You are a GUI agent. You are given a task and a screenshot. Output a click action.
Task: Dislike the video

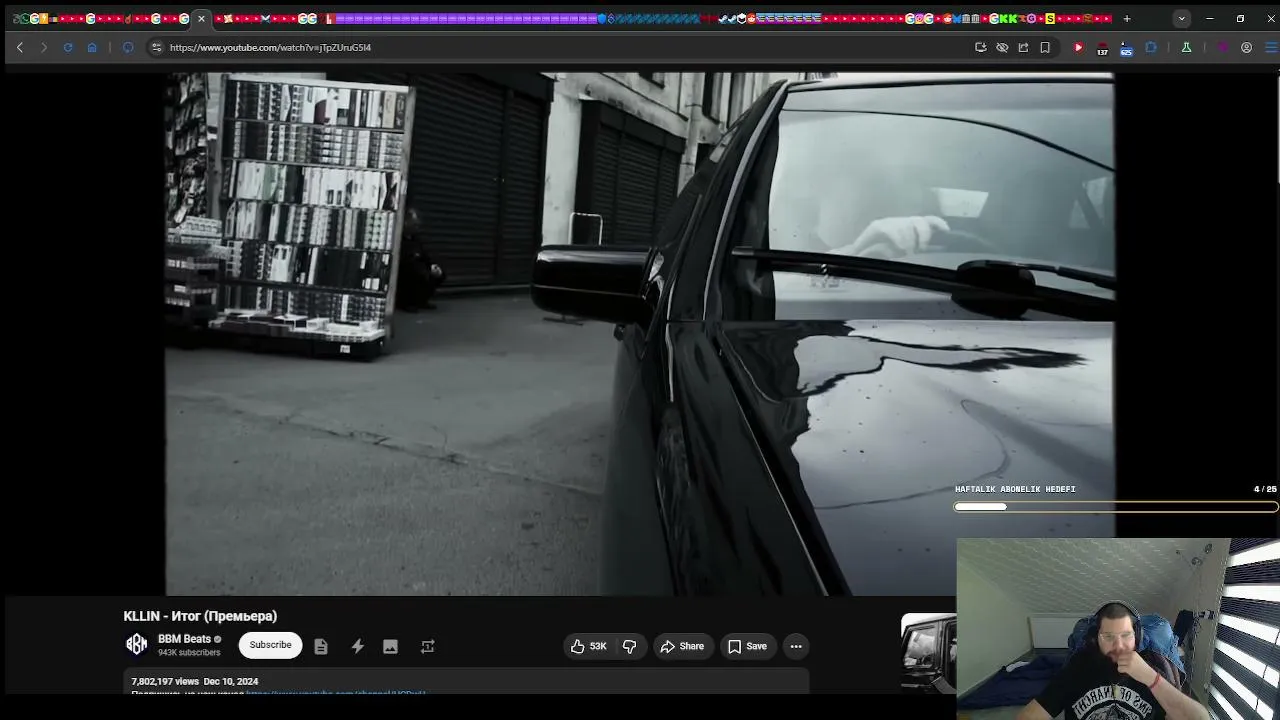pyautogui.click(x=630, y=646)
